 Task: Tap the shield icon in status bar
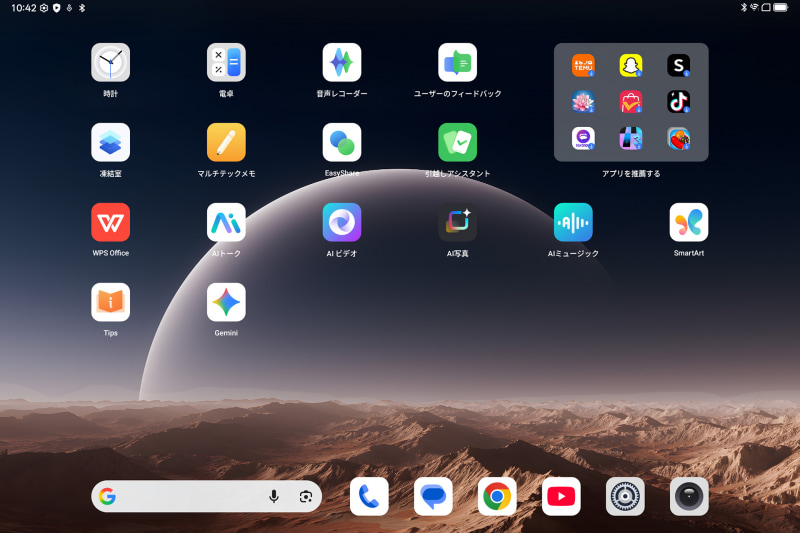pyautogui.click(x=57, y=8)
